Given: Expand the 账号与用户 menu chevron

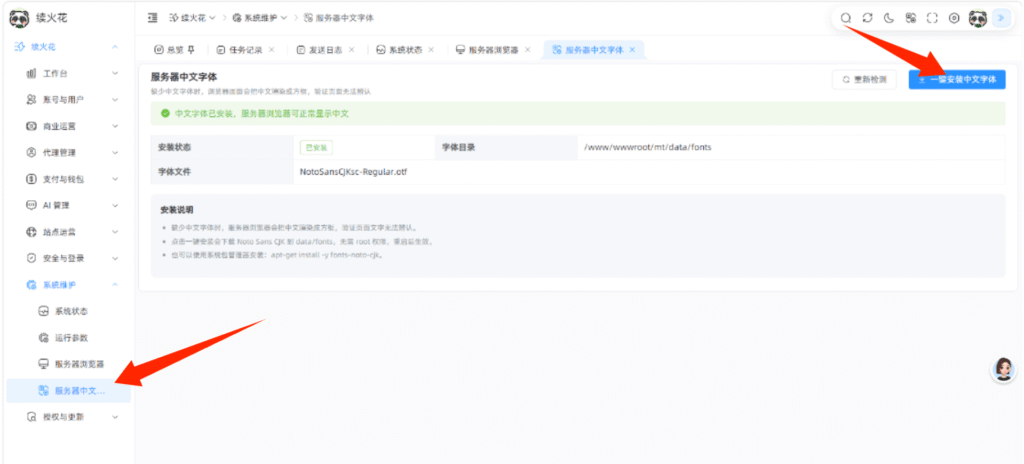Looking at the screenshot, I should [x=115, y=99].
